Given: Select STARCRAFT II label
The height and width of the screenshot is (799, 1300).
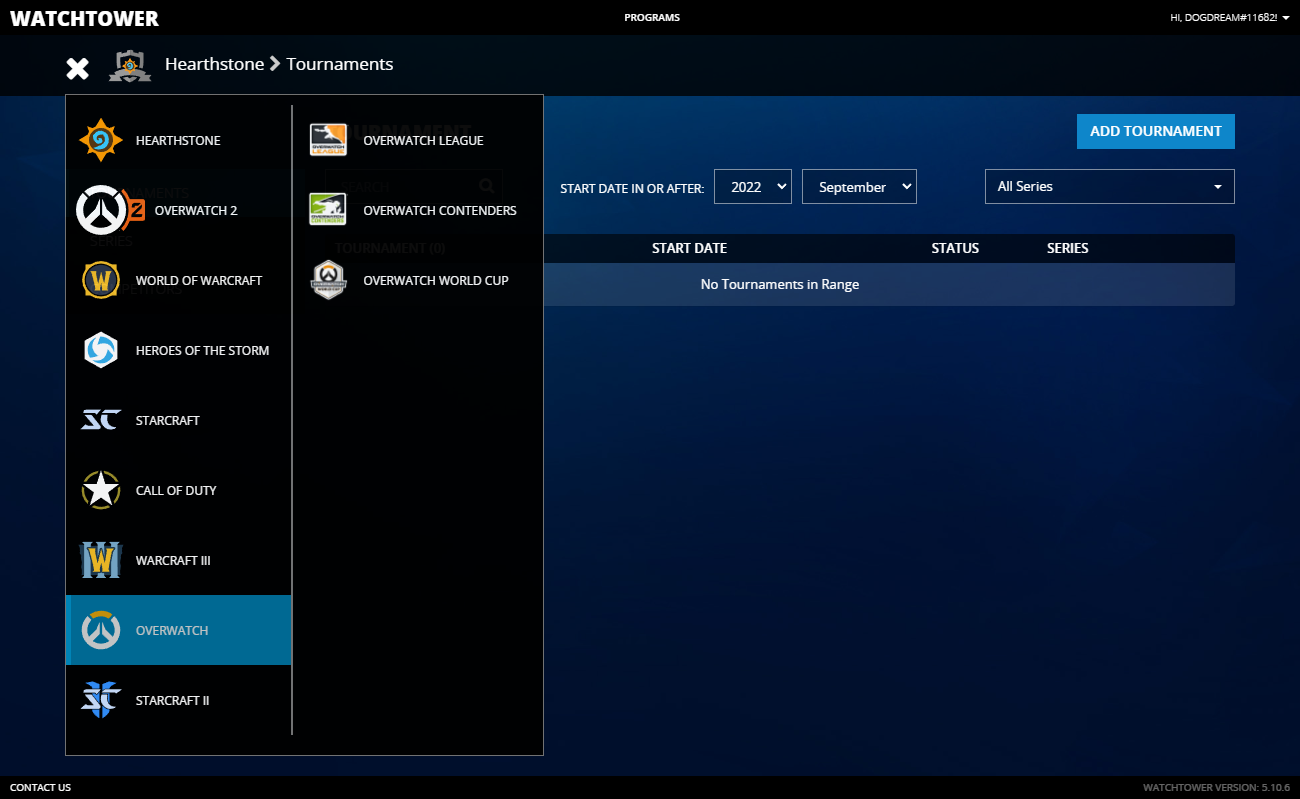Looking at the screenshot, I should coord(173,701).
